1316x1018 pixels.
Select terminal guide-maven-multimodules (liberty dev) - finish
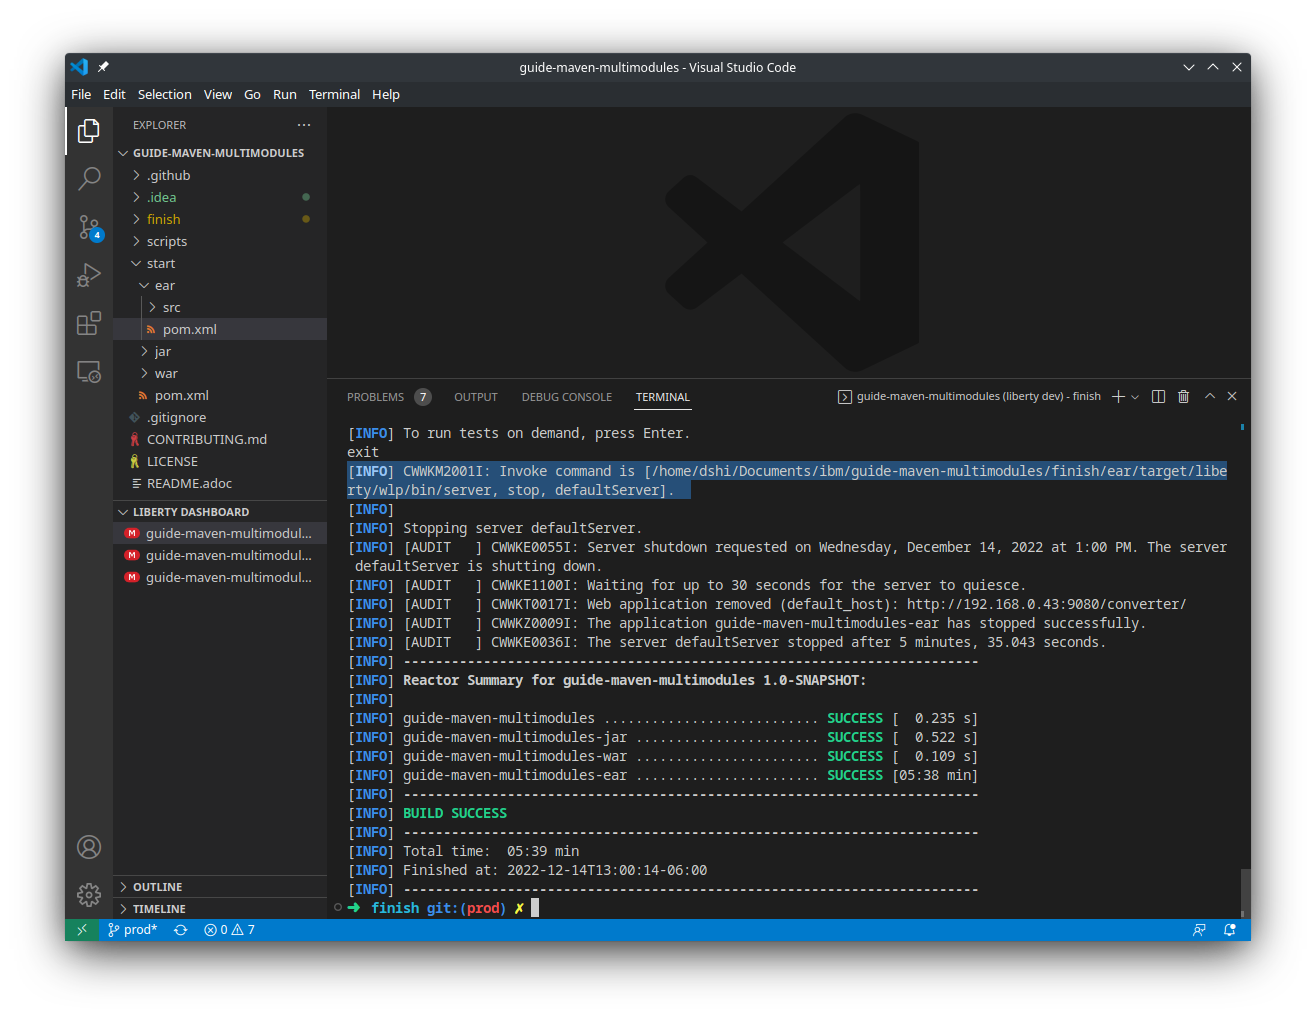(x=969, y=397)
